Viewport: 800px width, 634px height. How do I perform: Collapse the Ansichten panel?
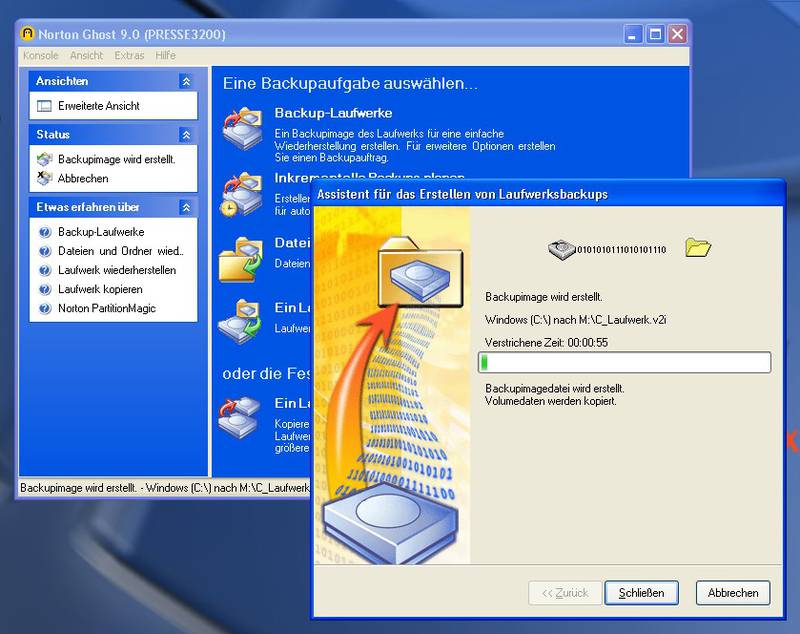[186, 81]
